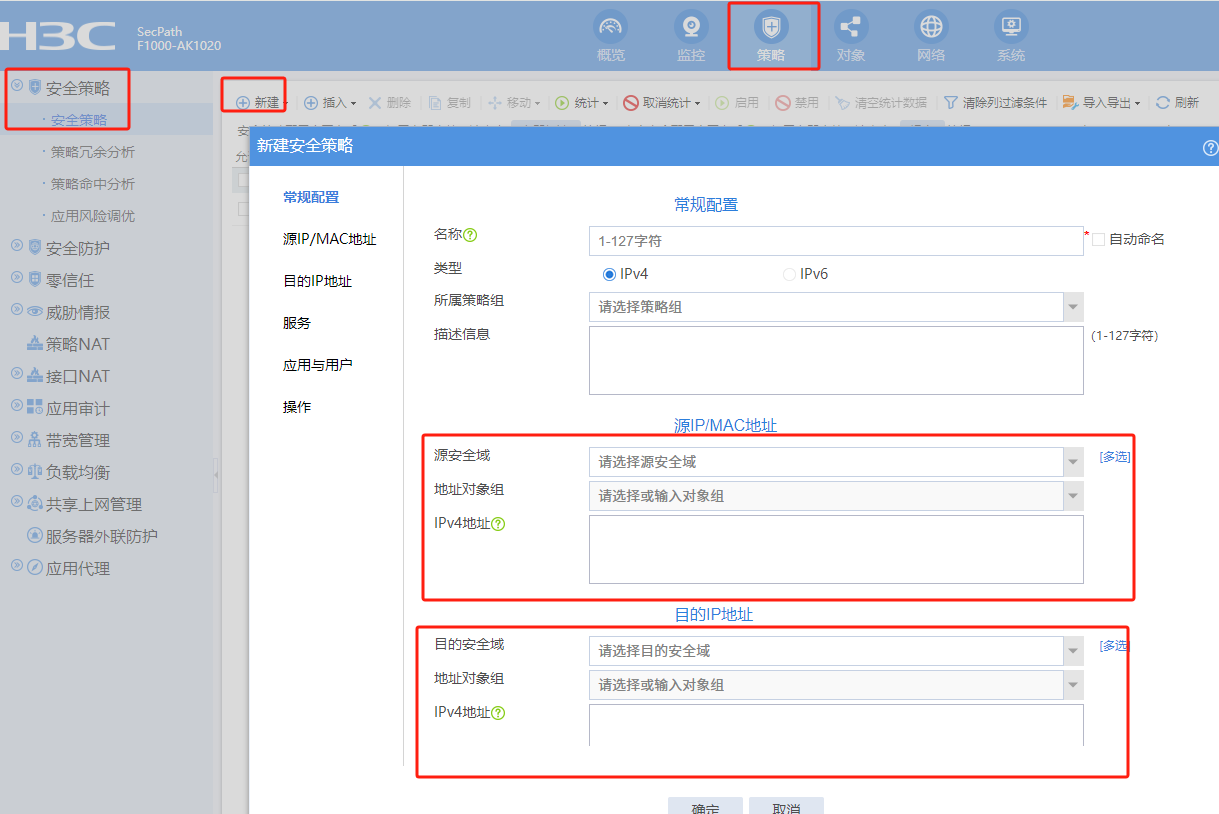
Task: Click the 取消 cancel button
Action: tap(786, 807)
